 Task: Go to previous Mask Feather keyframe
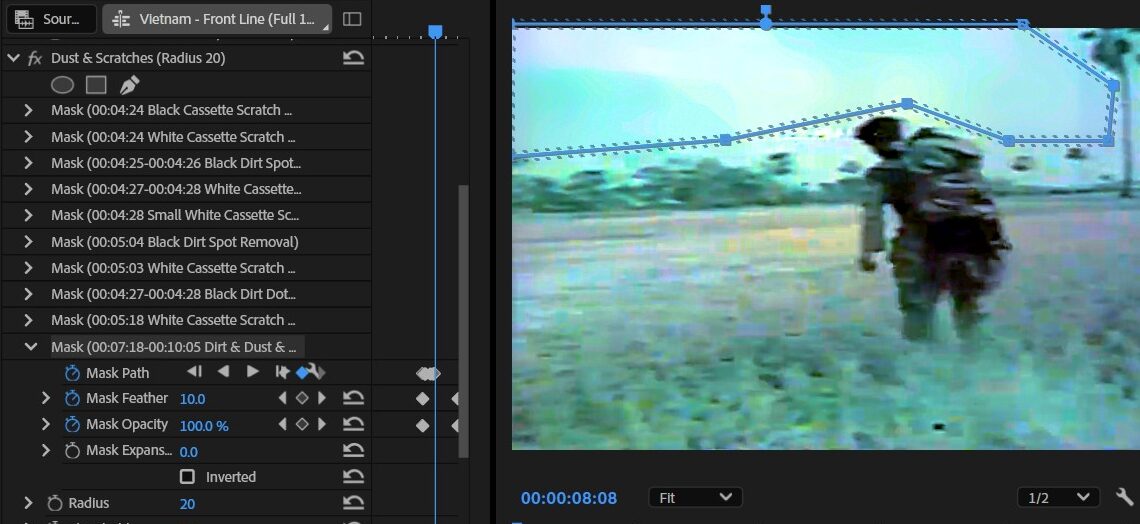283,398
